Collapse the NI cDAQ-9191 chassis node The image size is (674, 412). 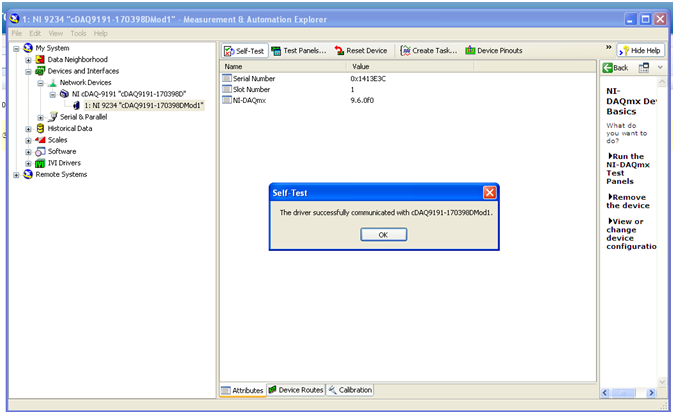[x=52, y=95]
